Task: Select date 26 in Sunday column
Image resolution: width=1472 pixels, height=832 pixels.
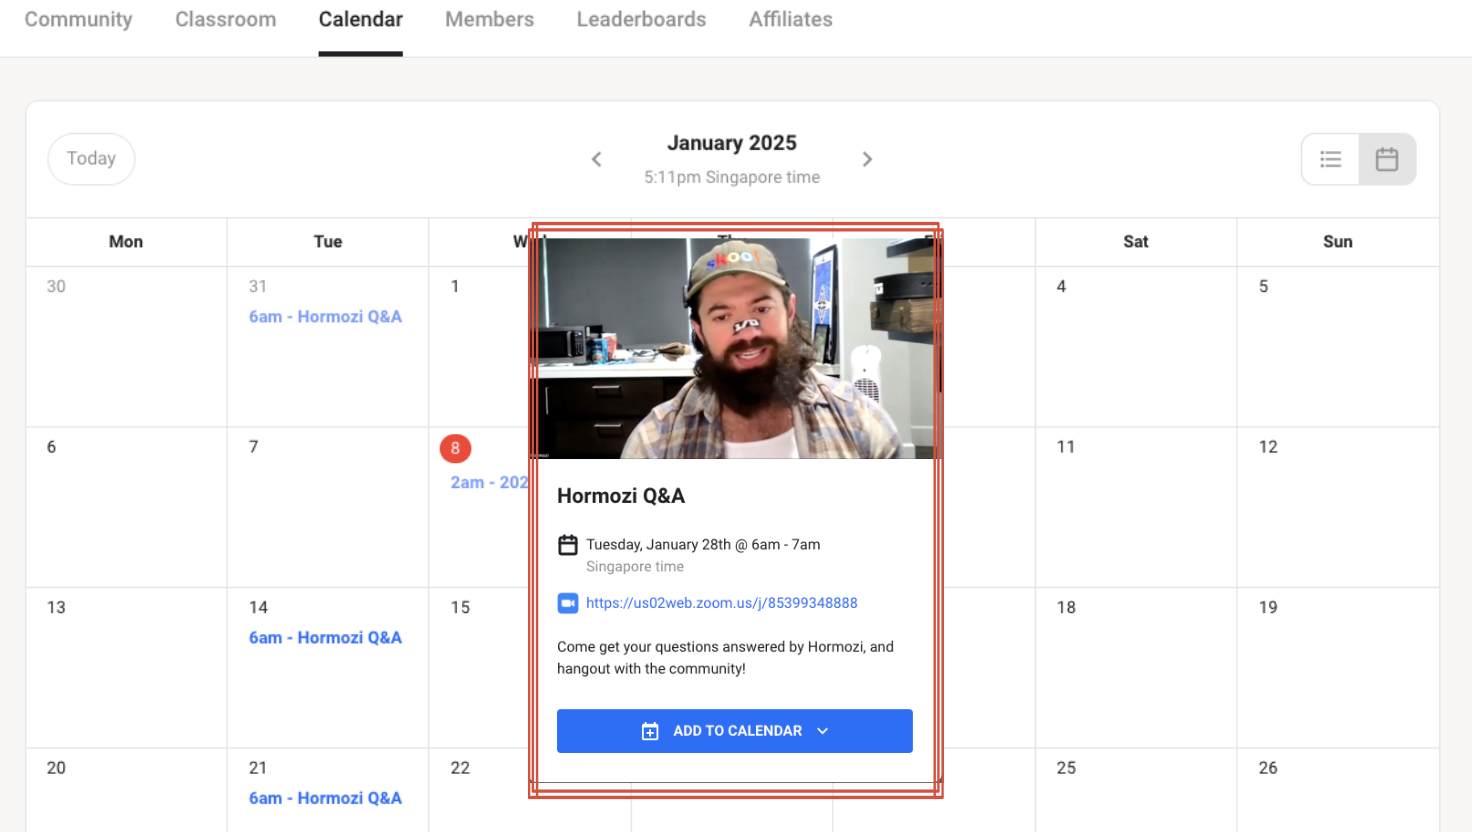Action: (1268, 768)
